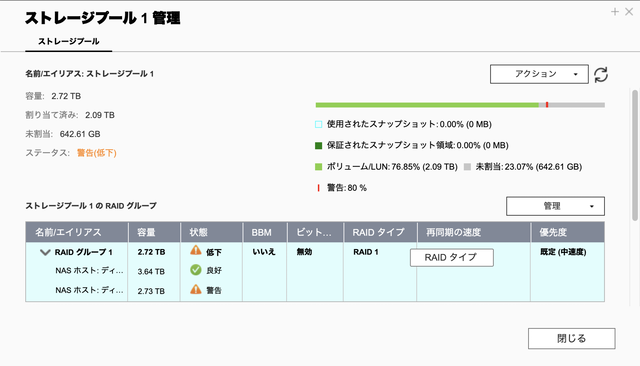
Task: Click the dark green 保証されたスナップショット swatch
Action: pyautogui.click(x=319, y=145)
